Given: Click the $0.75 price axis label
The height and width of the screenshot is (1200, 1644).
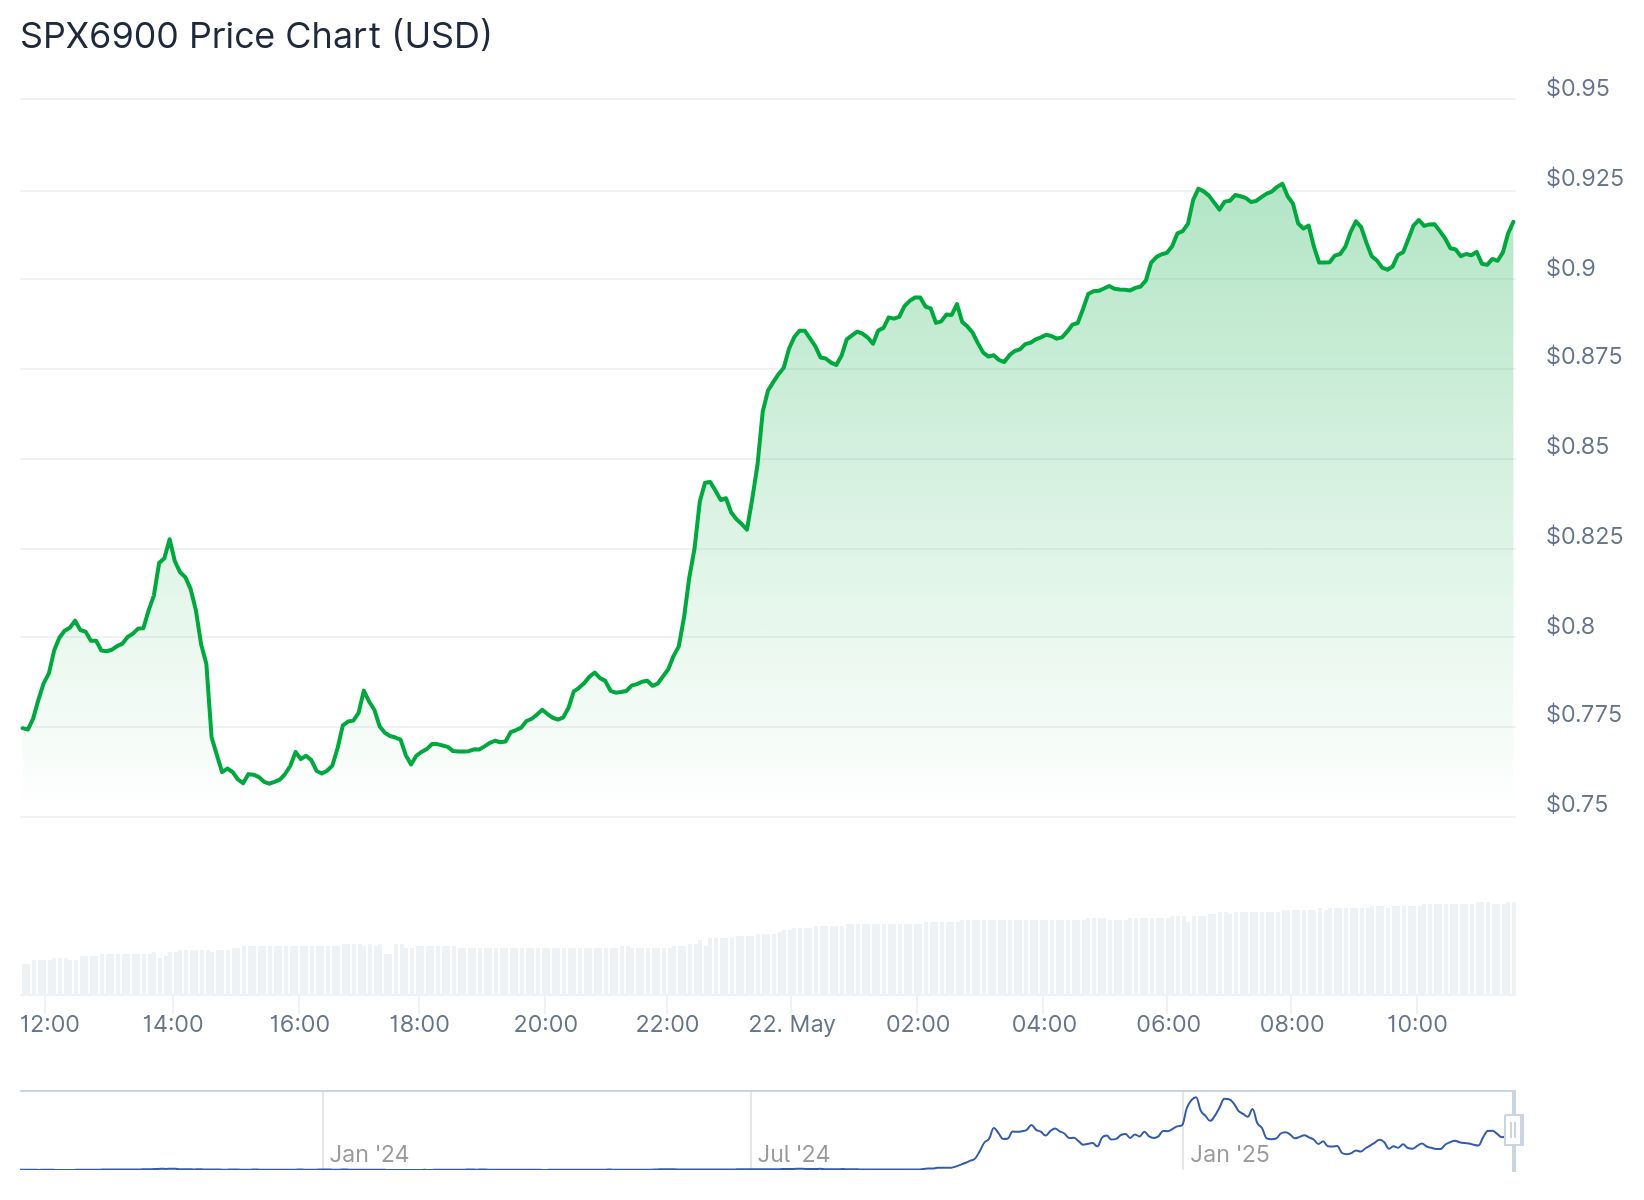Looking at the screenshot, I should (x=1577, y=804).
